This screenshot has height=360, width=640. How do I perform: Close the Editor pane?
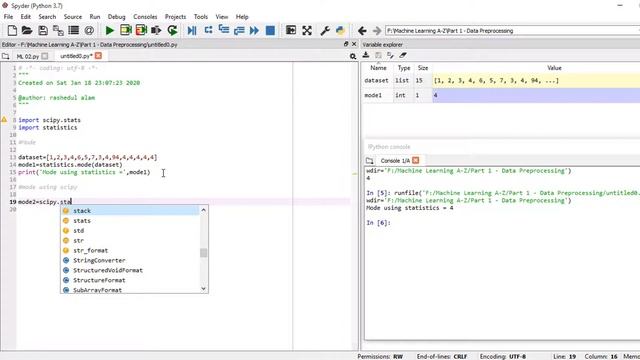point(354,44)
